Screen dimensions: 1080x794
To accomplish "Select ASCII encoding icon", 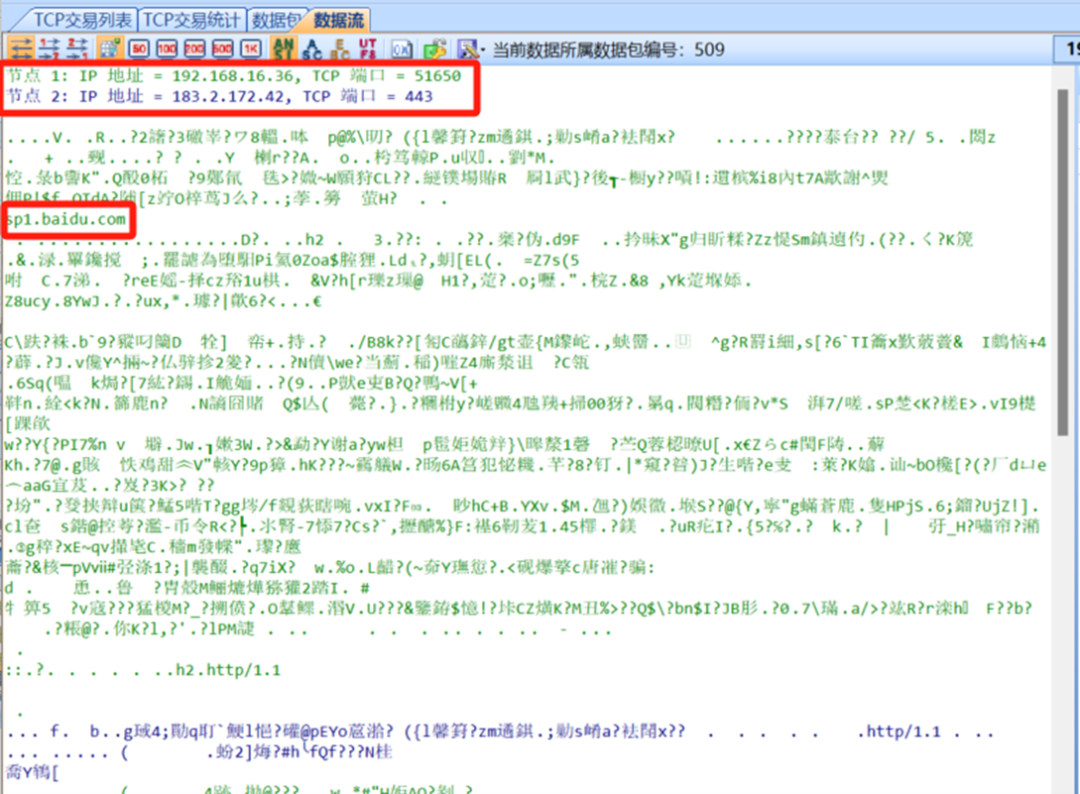I will pos(312,49).
